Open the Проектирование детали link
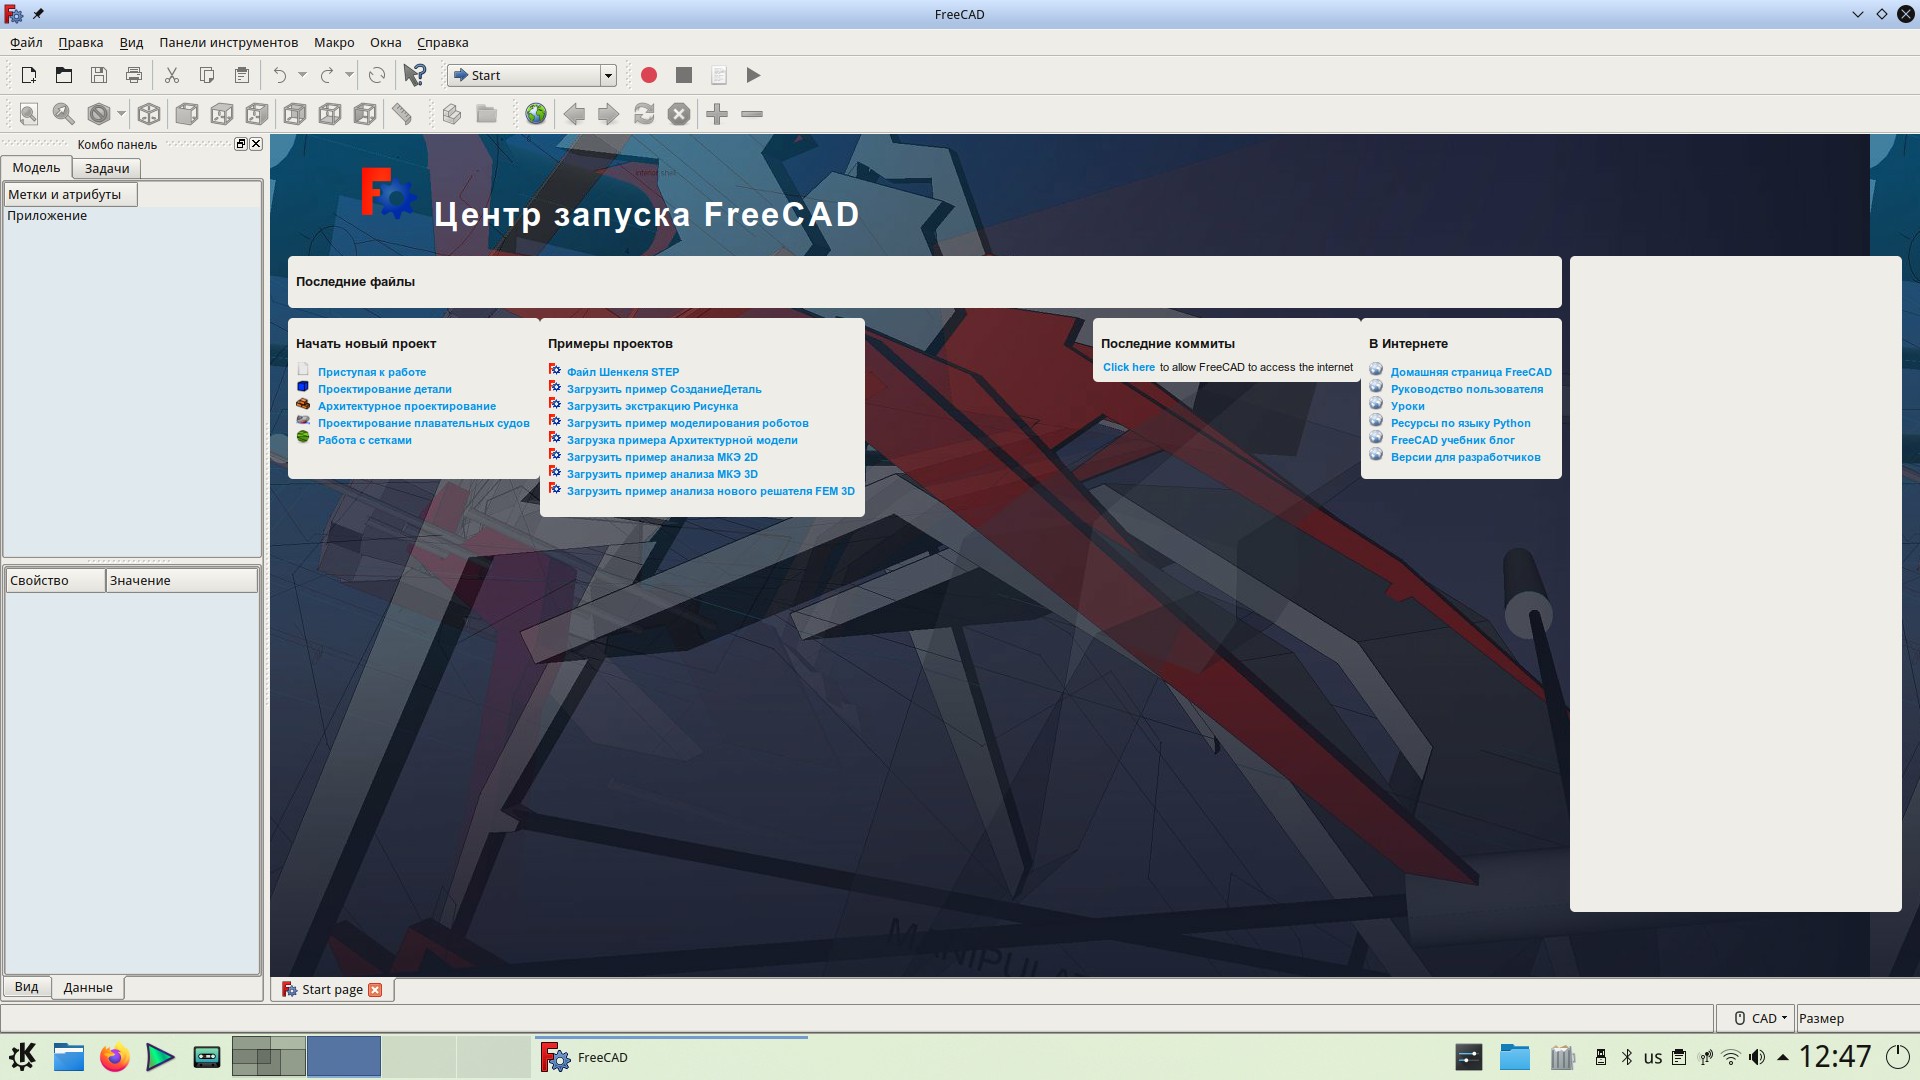The height and width of the screenshot is (1080, 1920). tap(384, 389)
